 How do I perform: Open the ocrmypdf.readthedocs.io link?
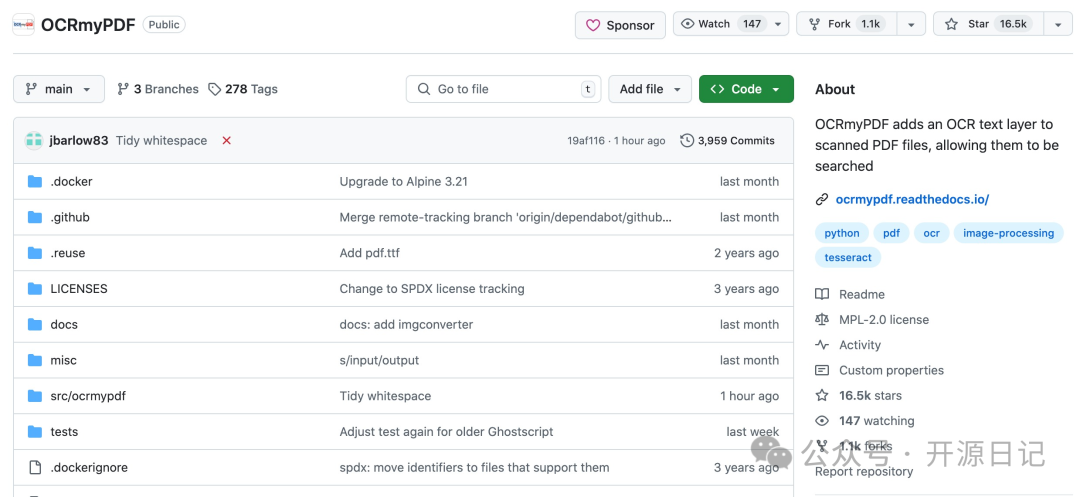[x=912, y=199]
